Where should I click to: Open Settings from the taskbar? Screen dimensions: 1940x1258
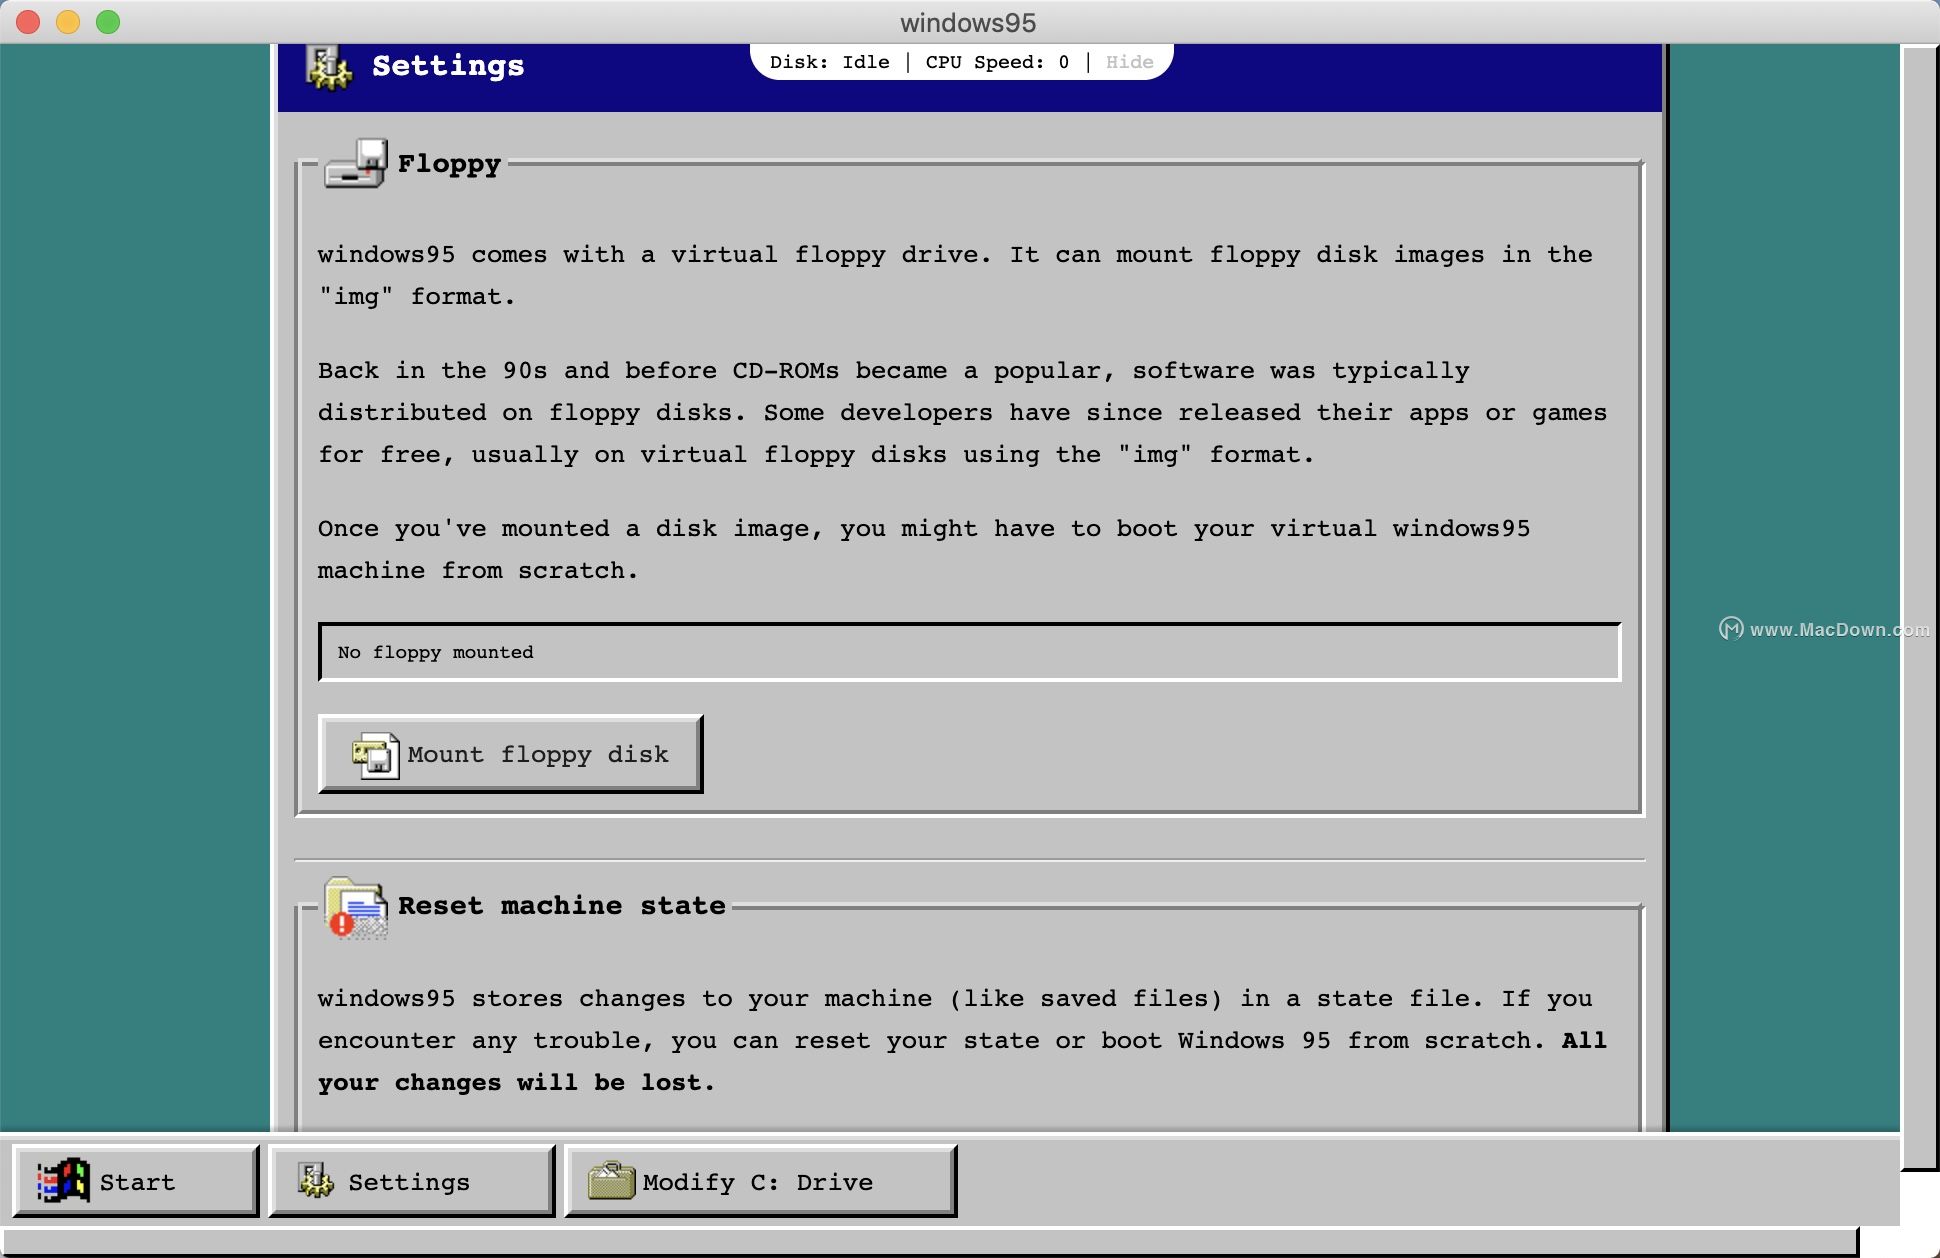(411, 1181)
